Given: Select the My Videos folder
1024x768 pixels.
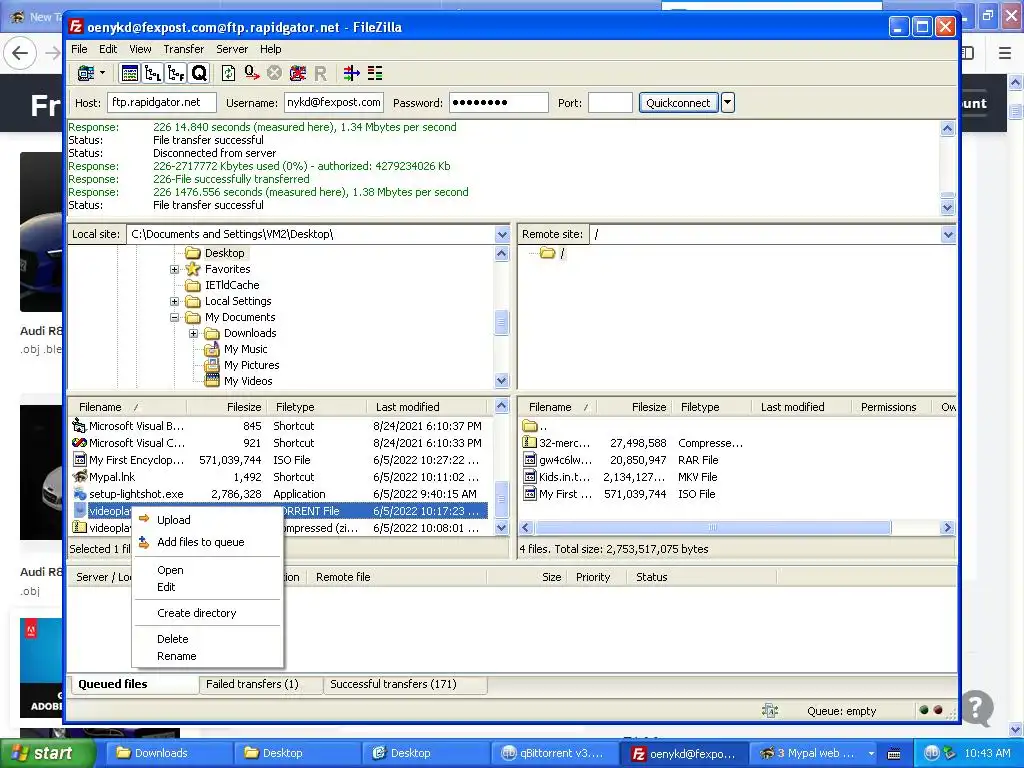Looking at the screenshot, I should point(248,381).
